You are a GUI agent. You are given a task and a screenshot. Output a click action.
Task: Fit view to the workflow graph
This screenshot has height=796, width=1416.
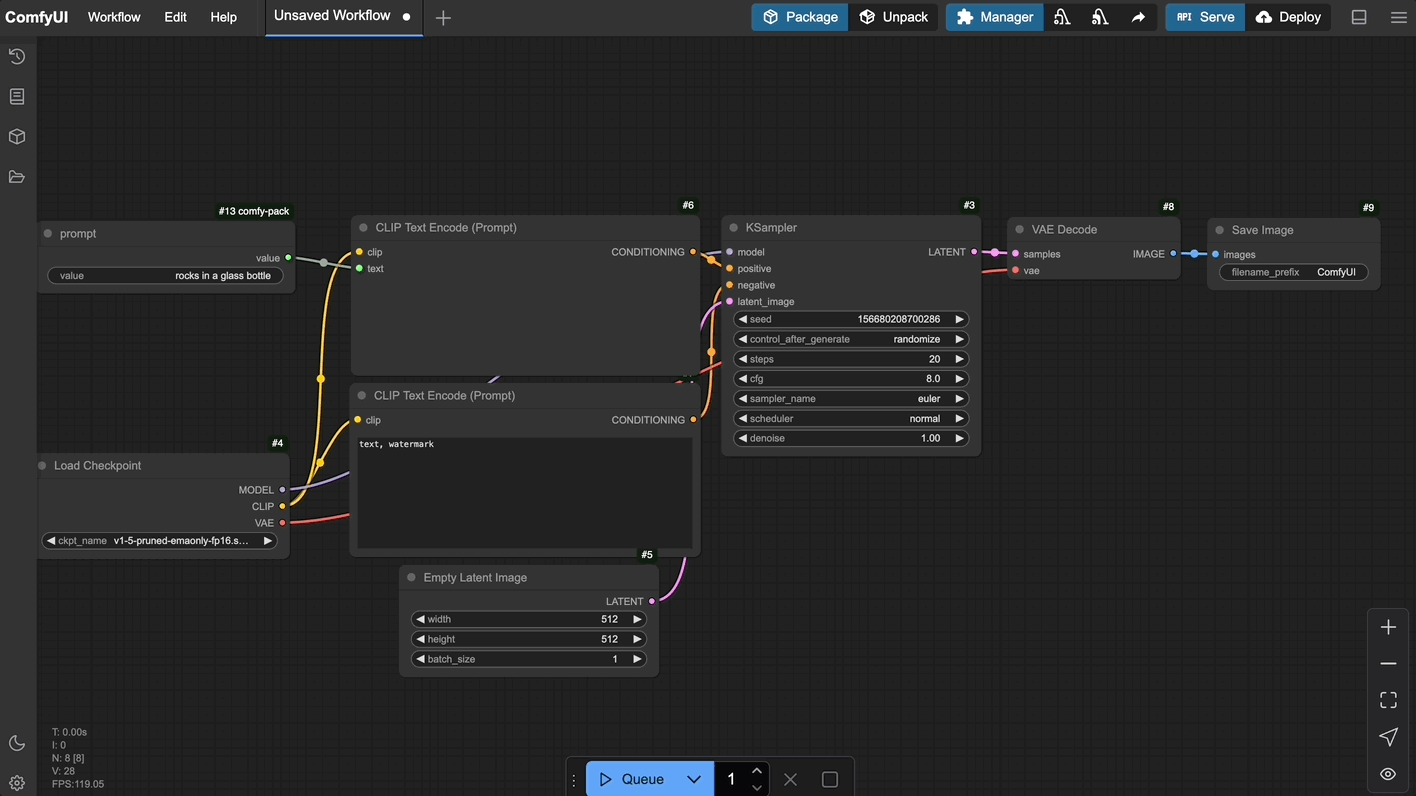pos(1388,700)
